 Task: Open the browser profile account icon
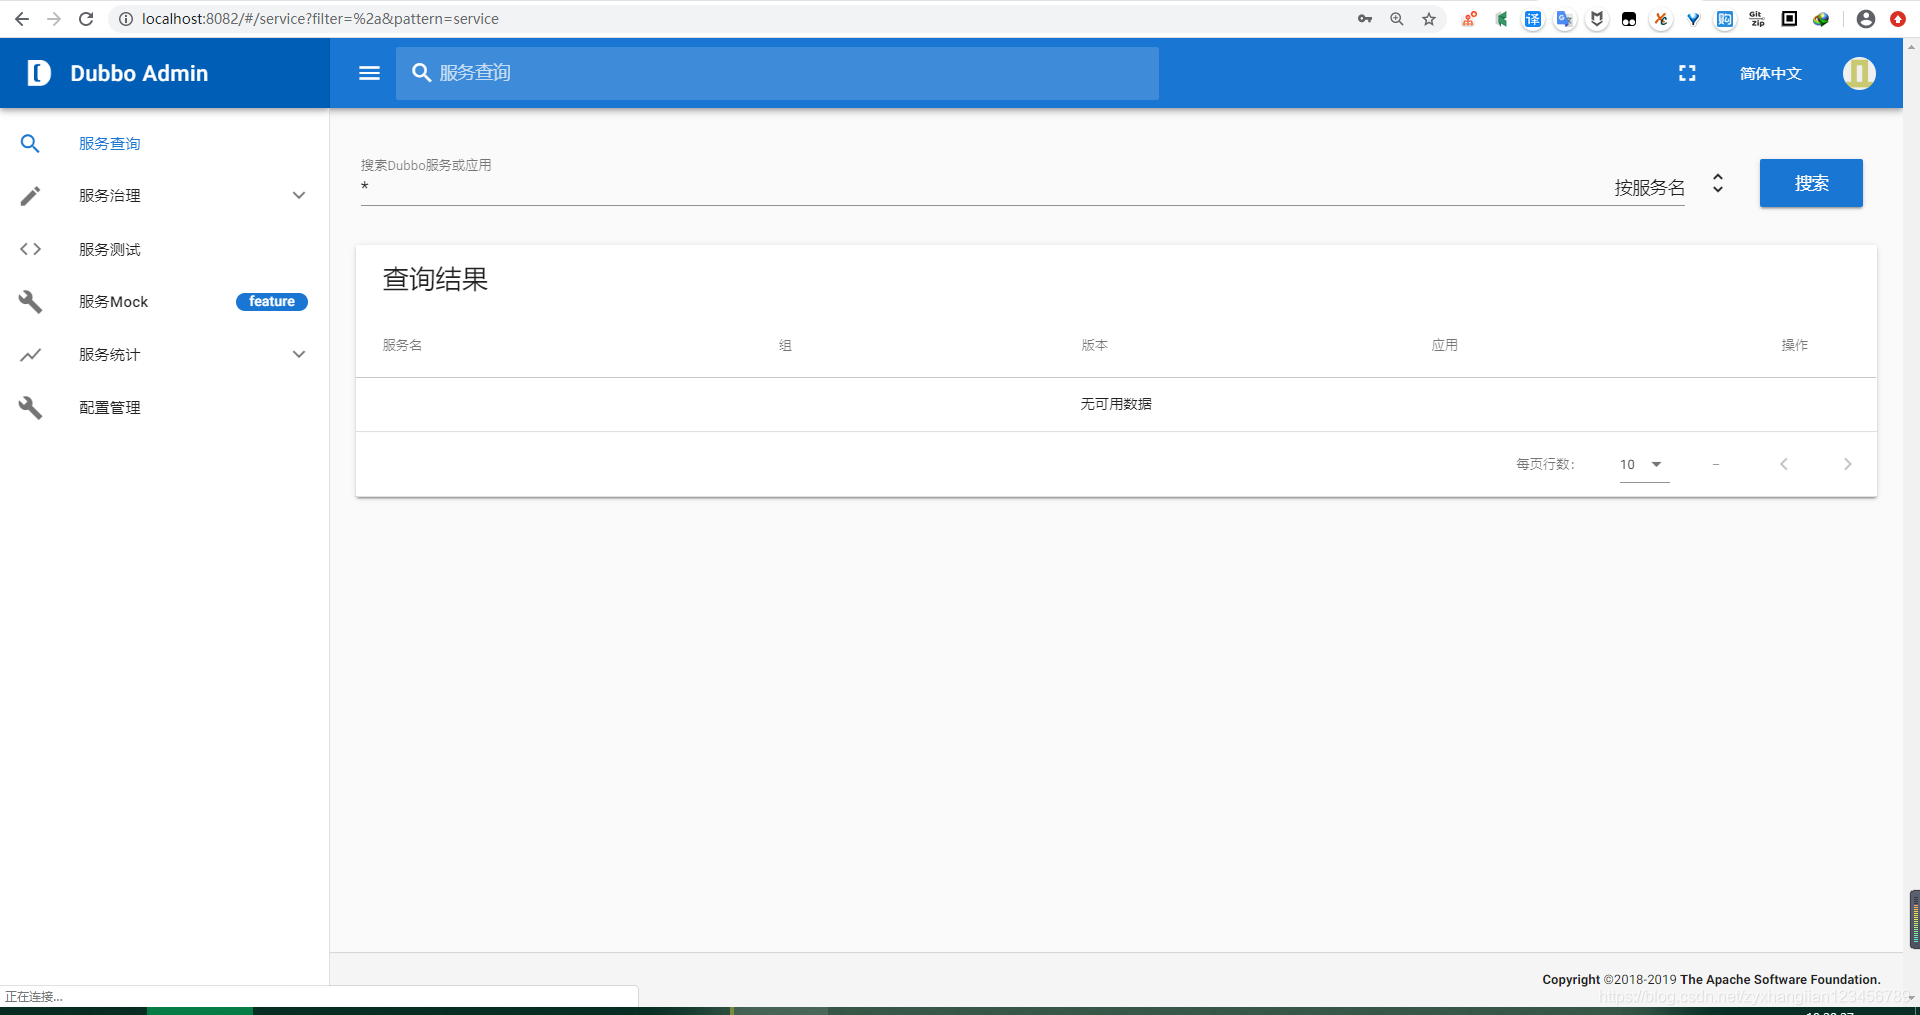tap(1866, 19)
